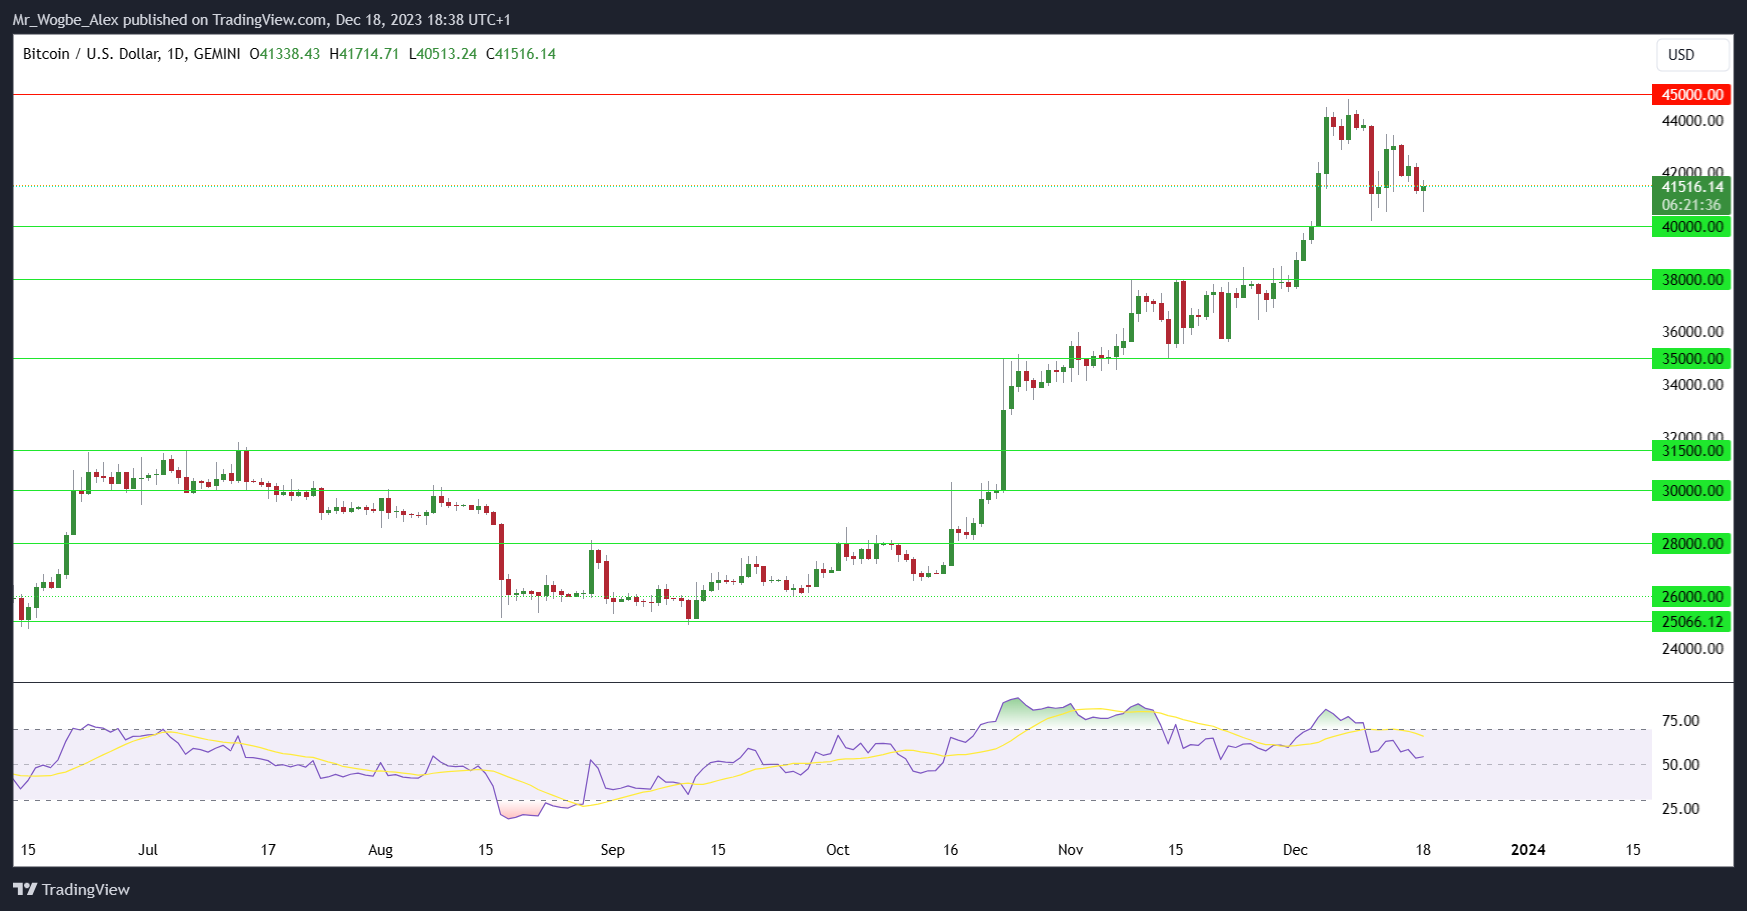The image size is (1747, 911).
Task: Click the Oct label on time axis
Action: tap(837, 850)
